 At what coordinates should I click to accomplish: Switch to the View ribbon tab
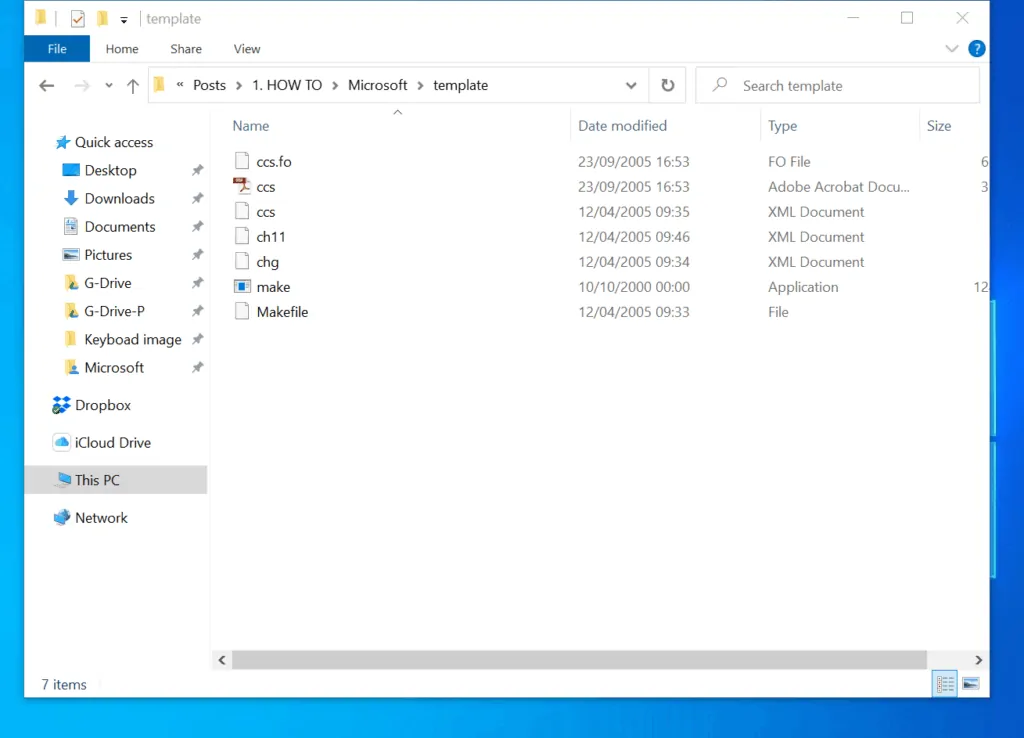coord(246,48)
